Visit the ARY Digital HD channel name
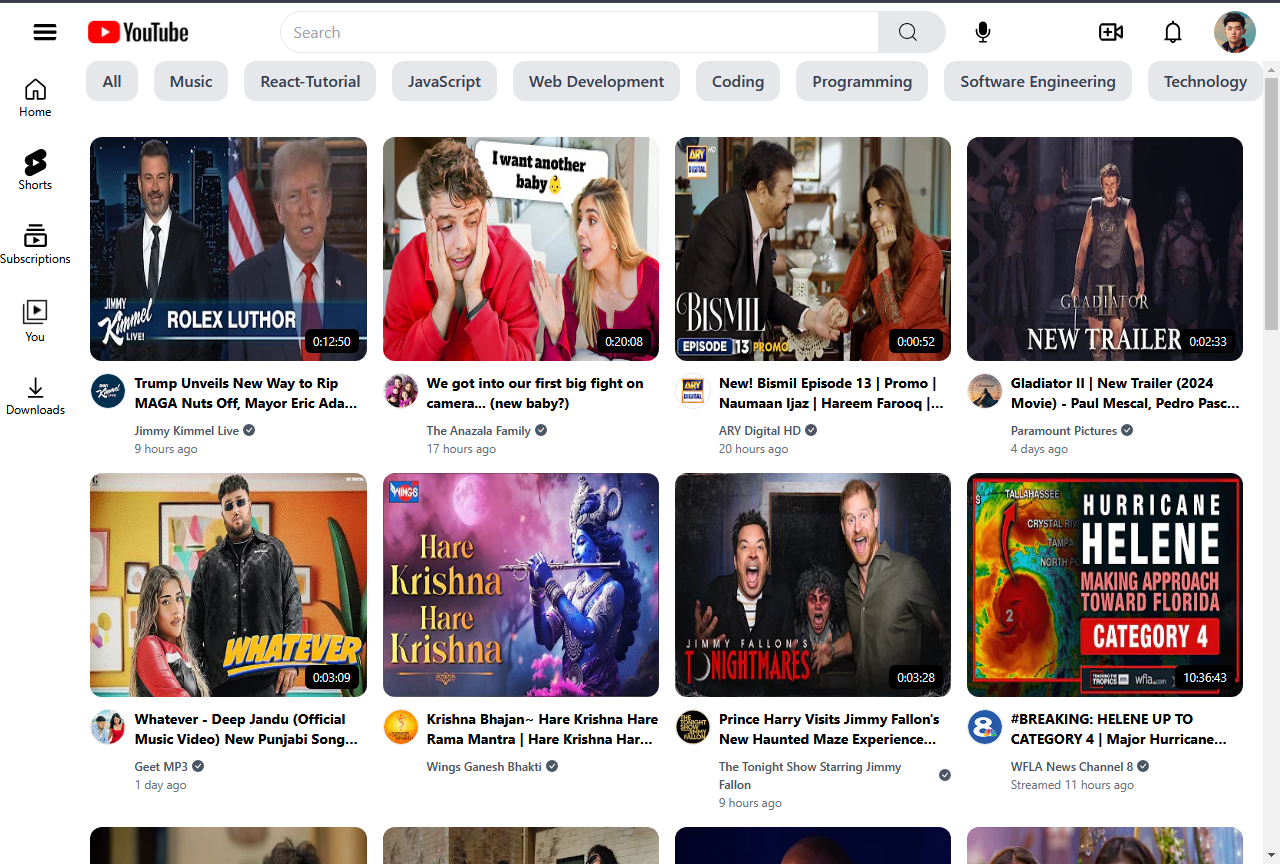Screen dimensions: 1280x866 coord(760,431)
